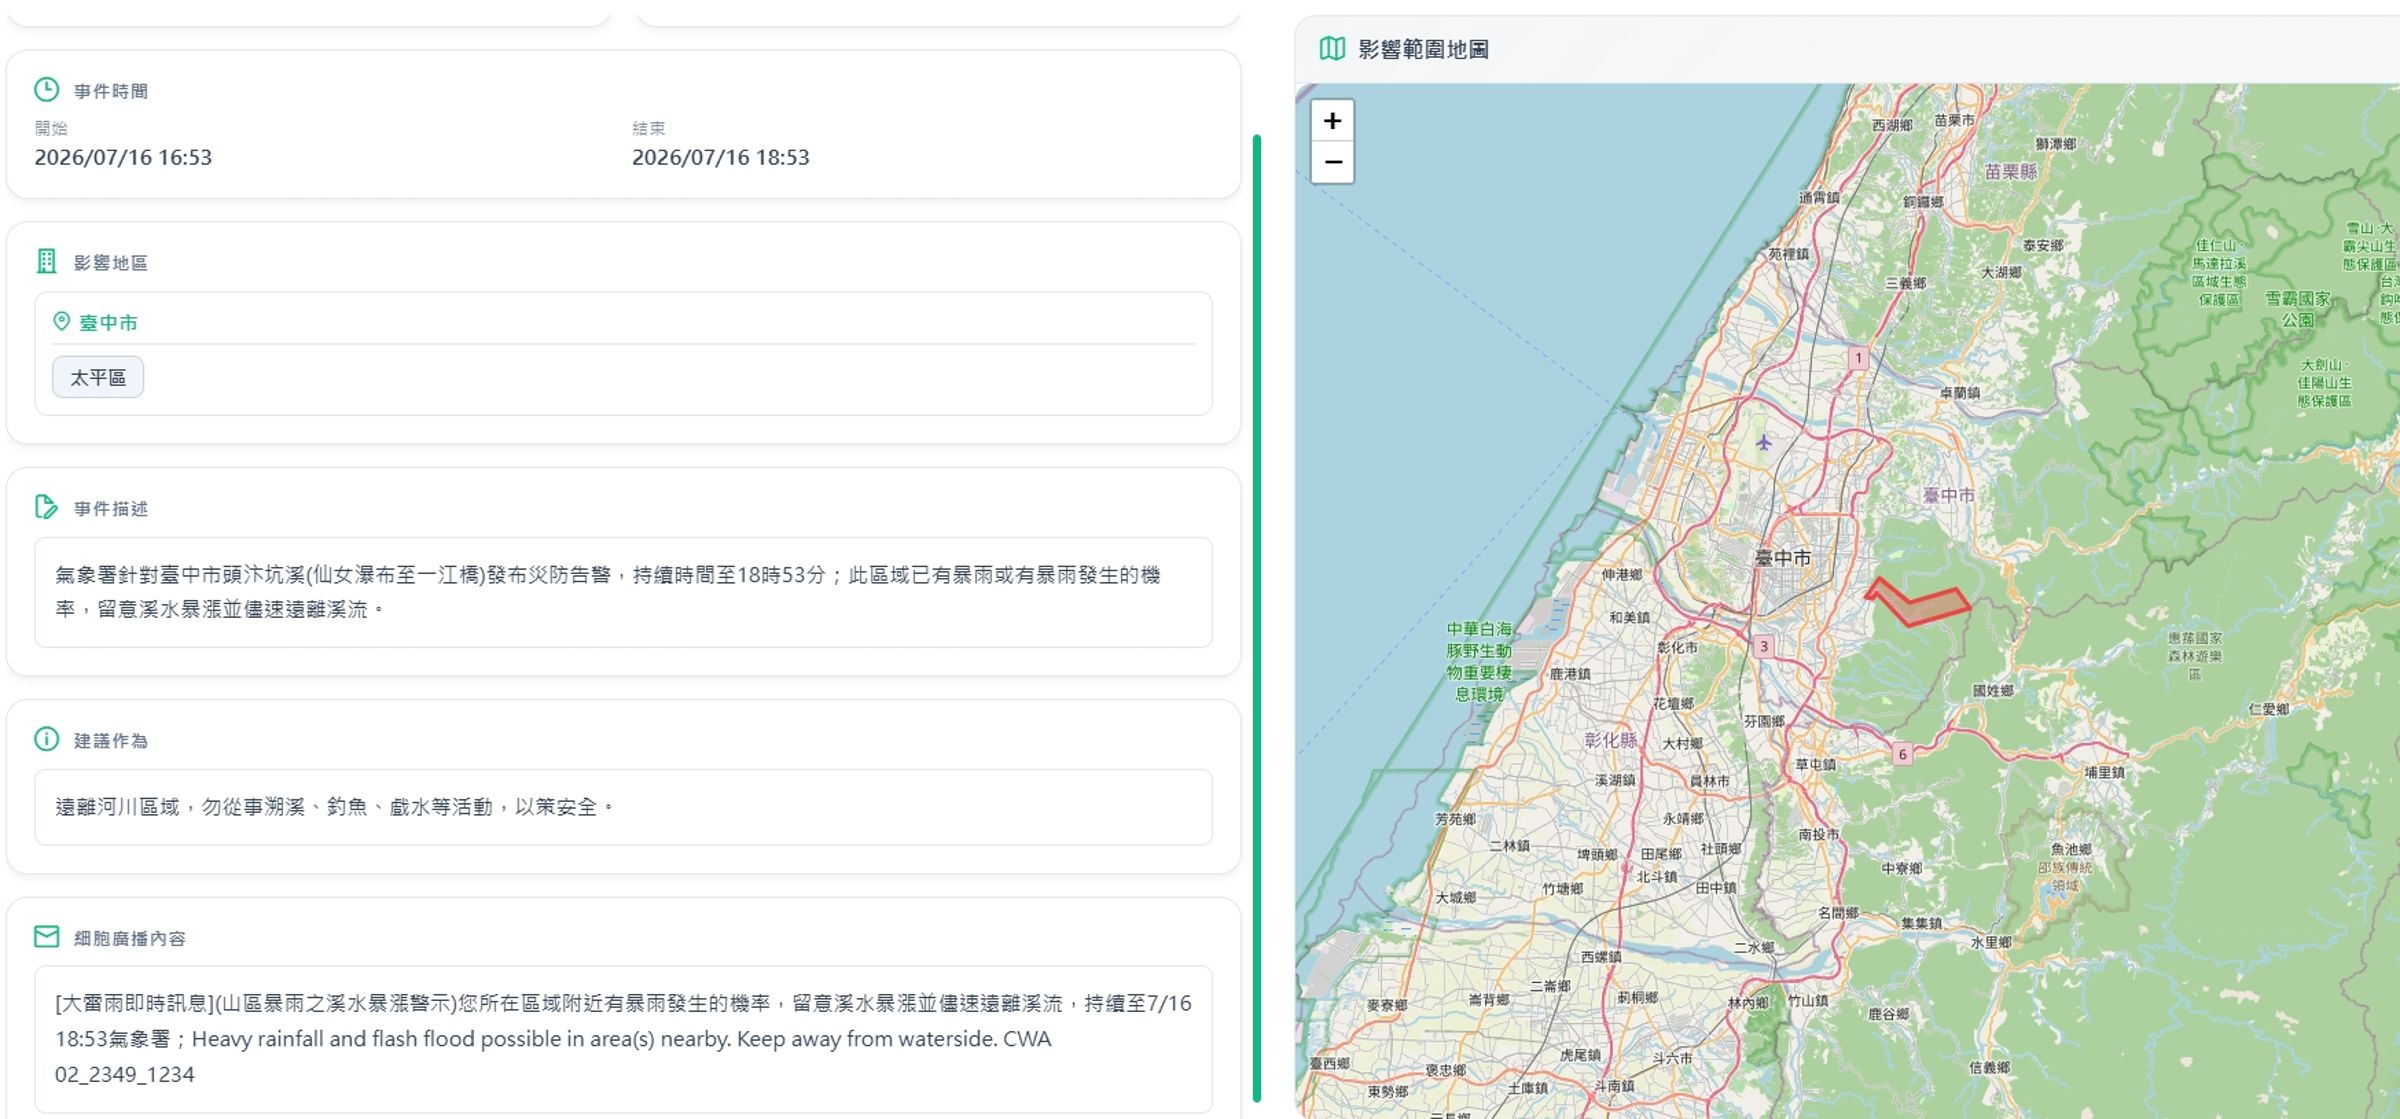
Task: Click the 苗栗縣 label on map
Action: [2010, 172]
